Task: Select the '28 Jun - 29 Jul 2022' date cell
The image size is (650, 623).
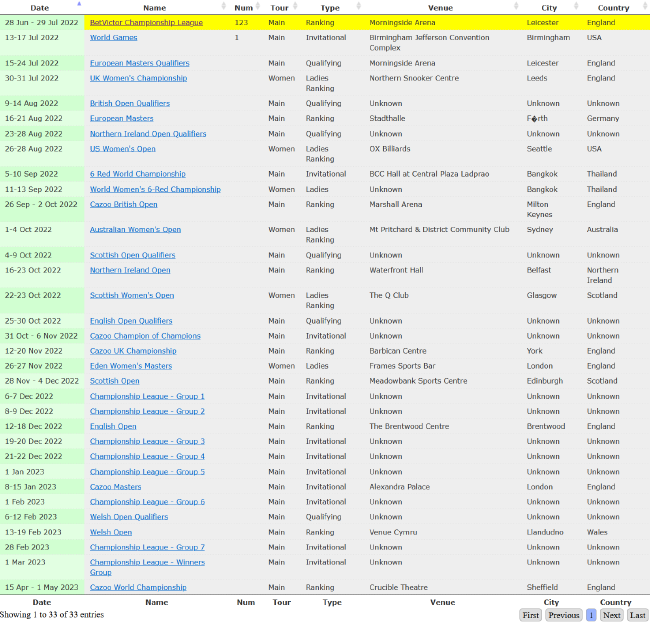Action: (42, 22)
